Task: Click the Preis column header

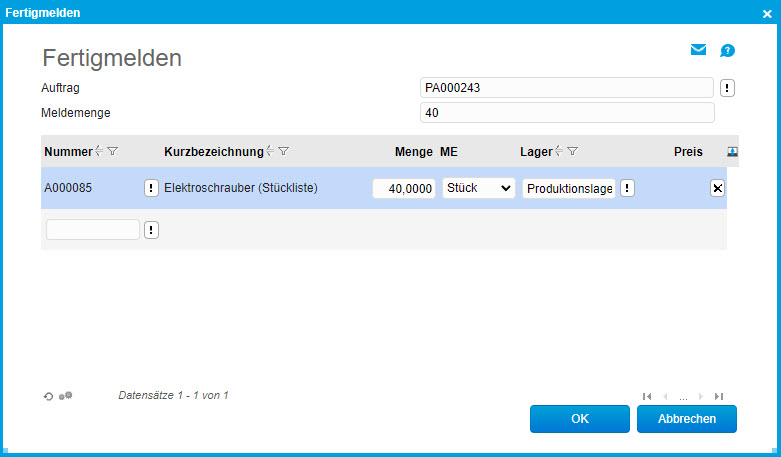Action: [688, 151]
